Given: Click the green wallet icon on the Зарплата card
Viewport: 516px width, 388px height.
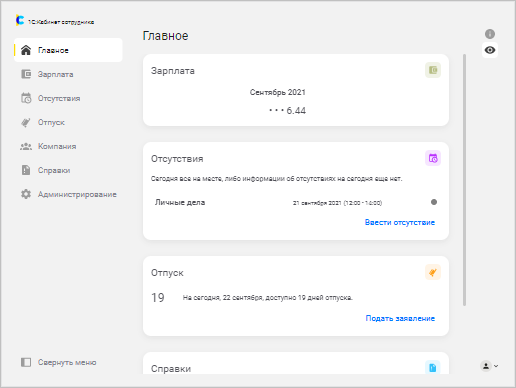Looking at the screenshot, I should [433, 70].
